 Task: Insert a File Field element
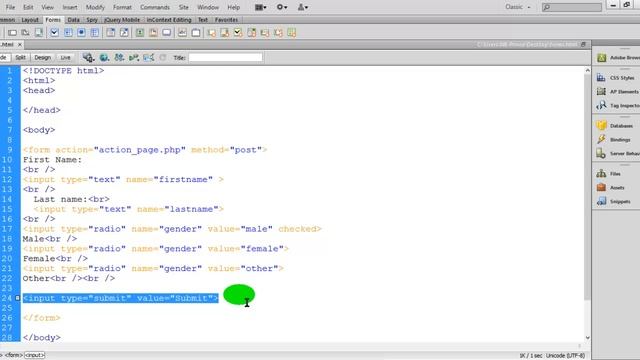(x=153, y=33)
